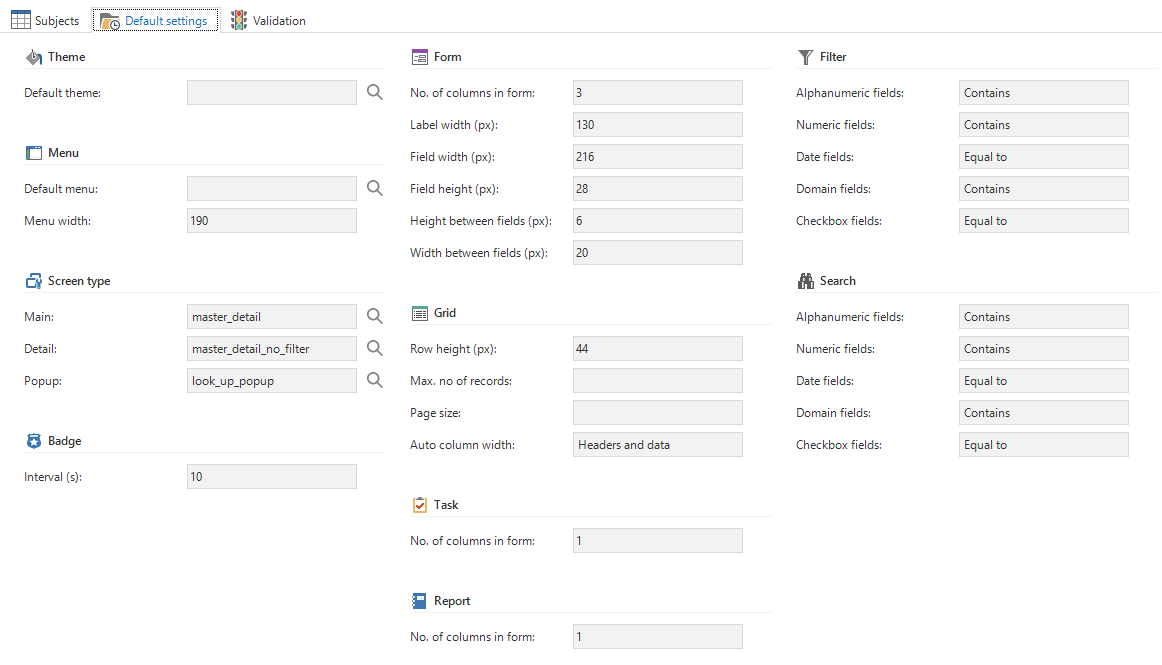Open Filter Checkbox fields dropdown
The height and width of the screenshot is (665, 1162).
1043,221
